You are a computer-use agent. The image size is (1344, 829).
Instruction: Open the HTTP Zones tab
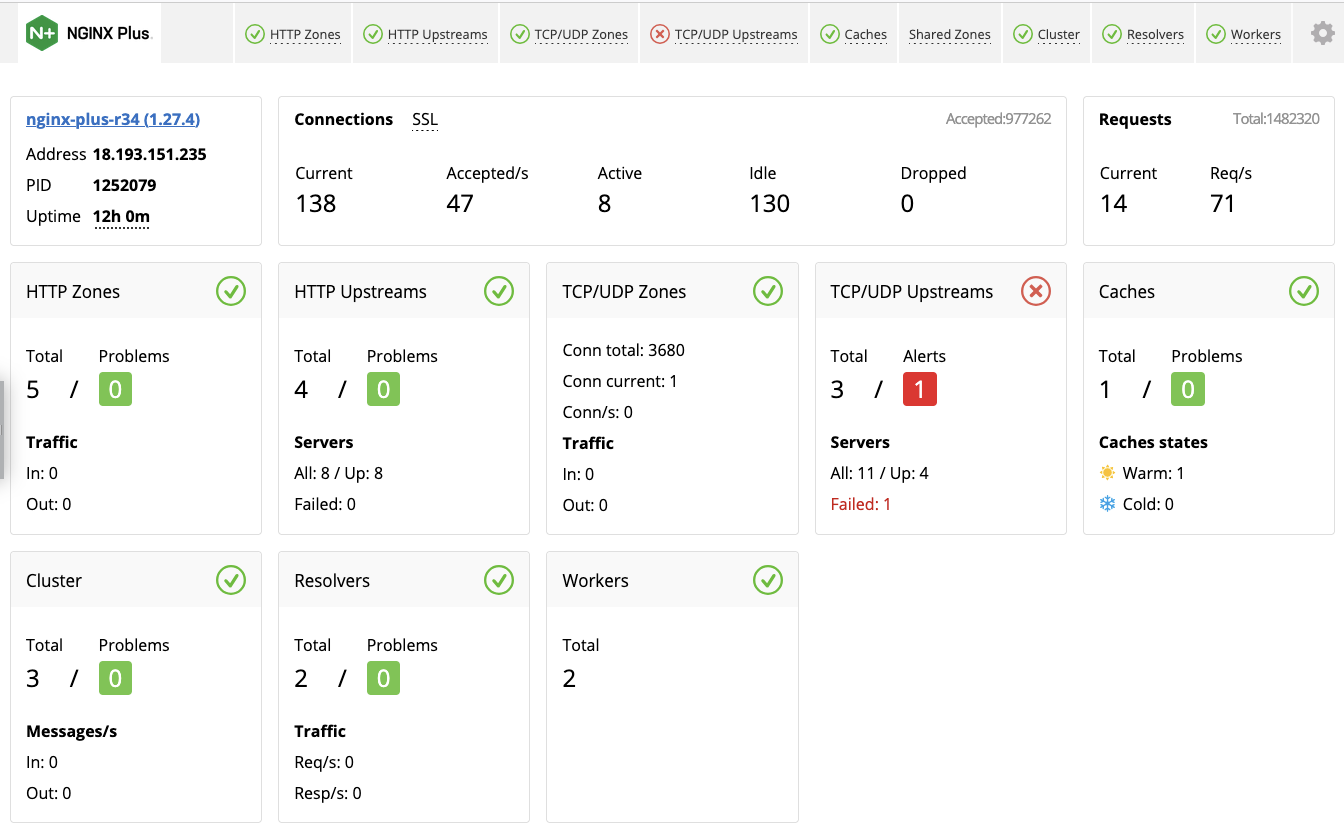tap(293, 34)
